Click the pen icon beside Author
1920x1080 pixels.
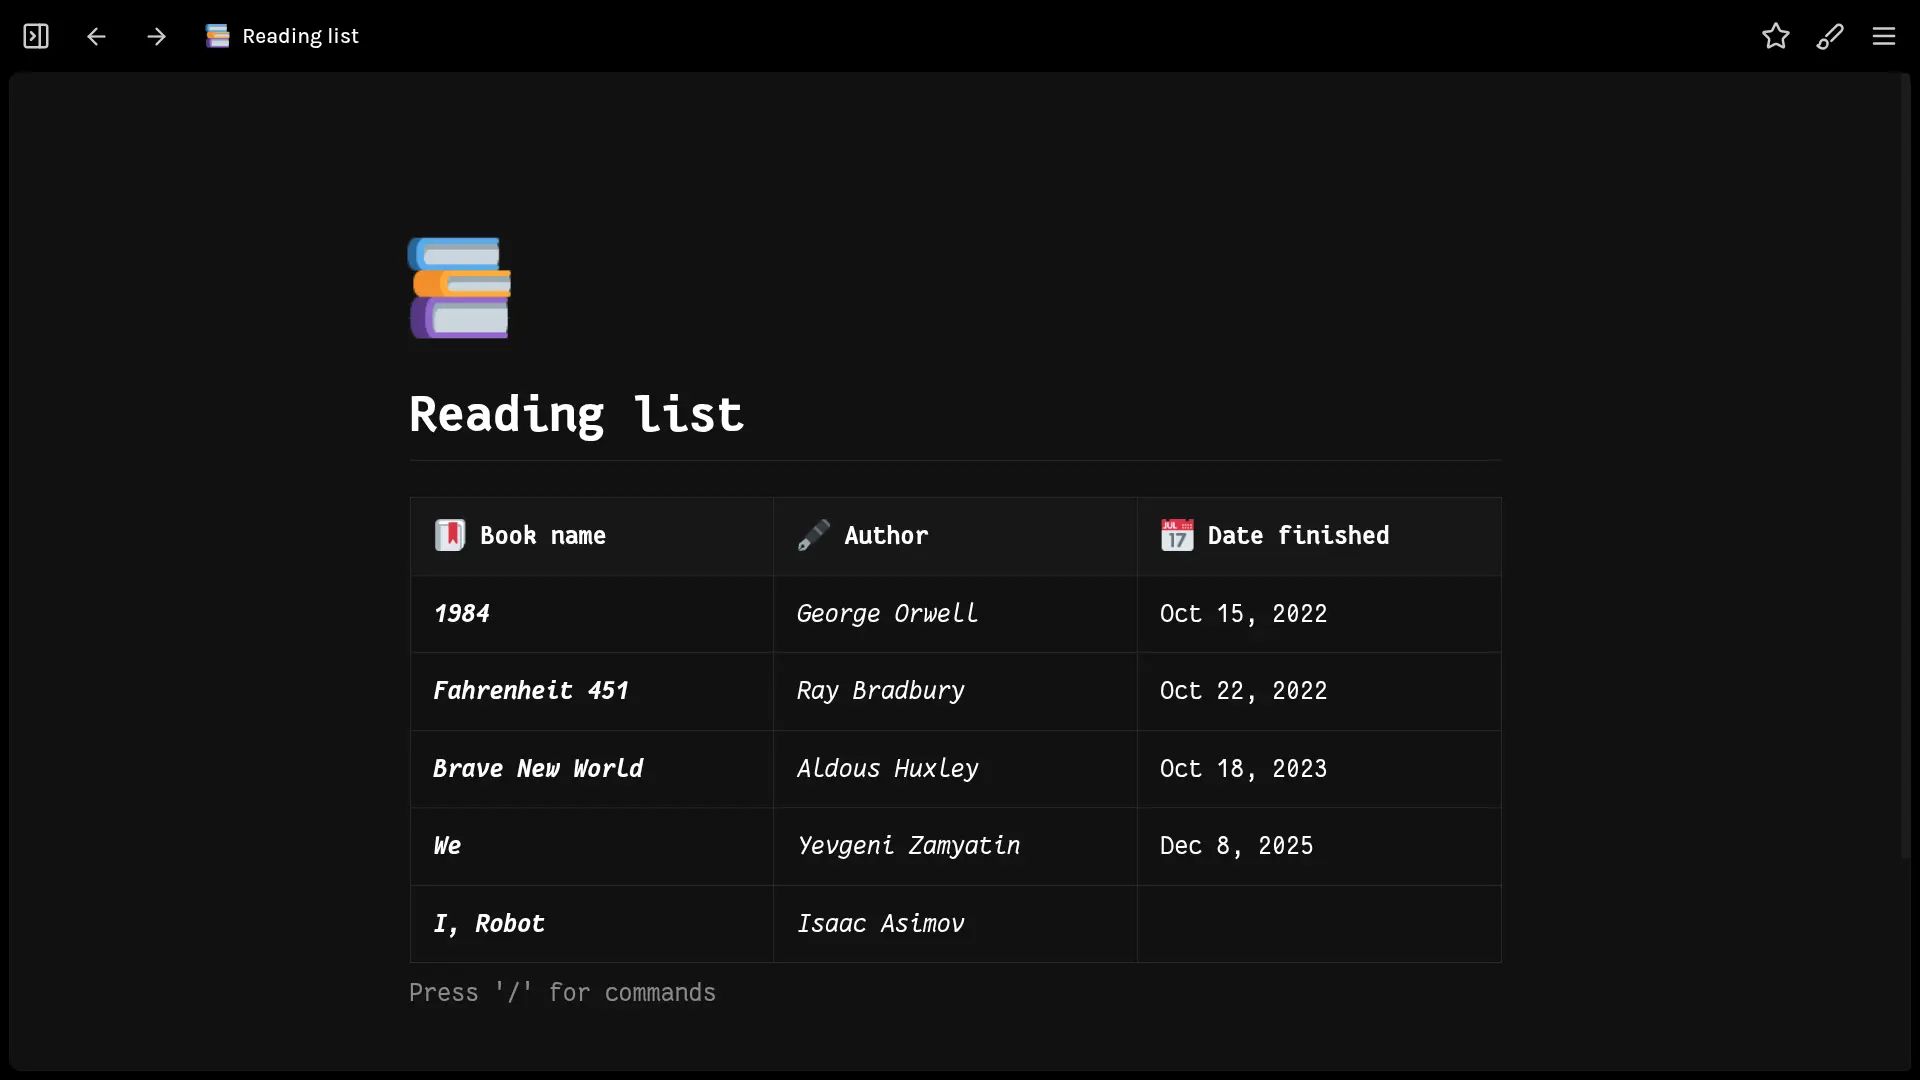[813, 535]
